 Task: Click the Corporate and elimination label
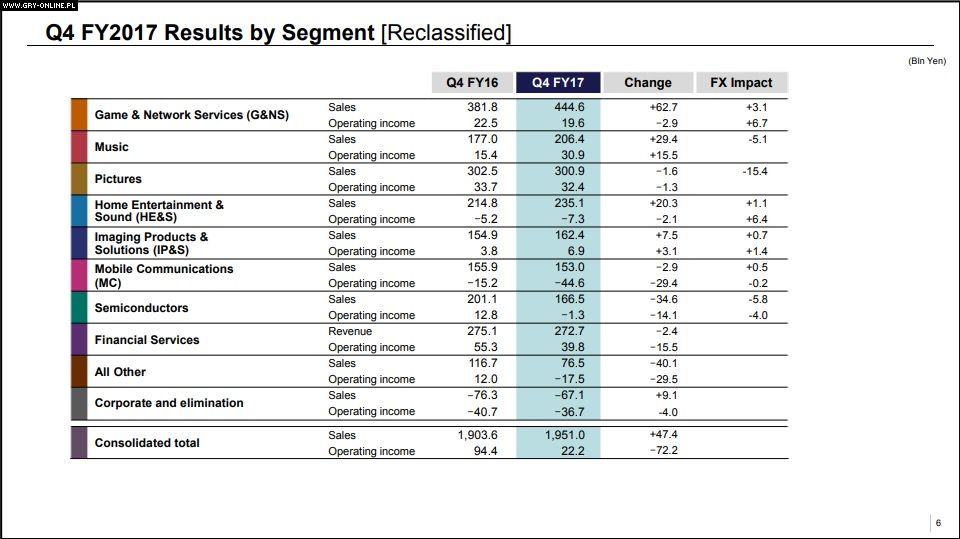169,403
